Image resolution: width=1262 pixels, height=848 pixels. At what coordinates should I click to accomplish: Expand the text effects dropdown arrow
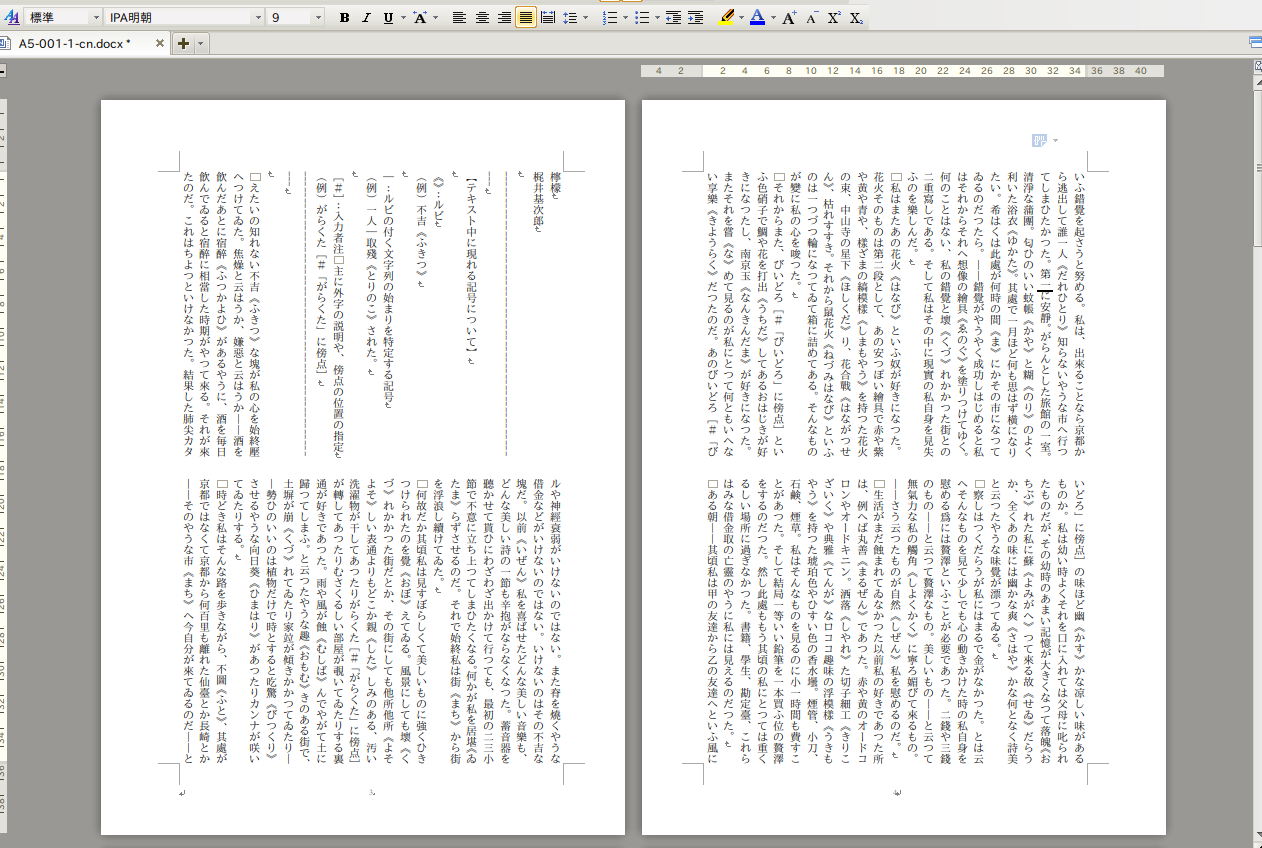coord(435,18)
